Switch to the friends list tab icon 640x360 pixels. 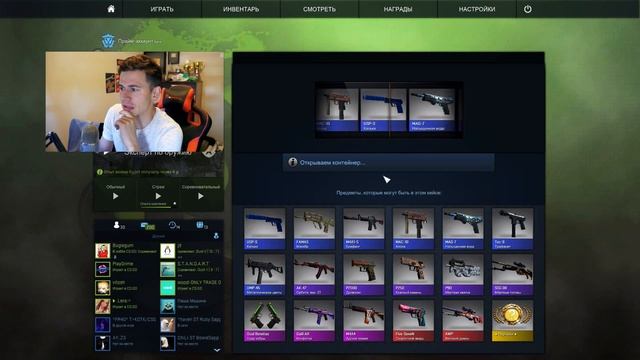[x=118, y=225]
